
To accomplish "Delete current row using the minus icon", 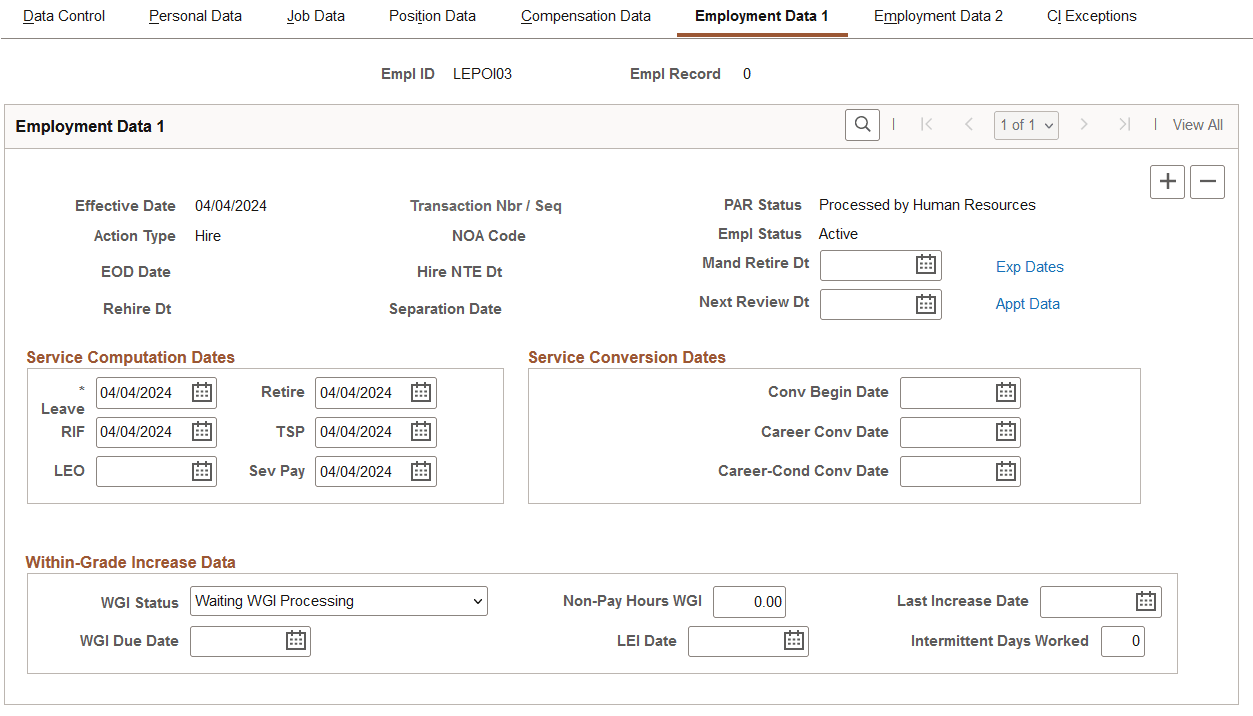I will click(1207, 181).
